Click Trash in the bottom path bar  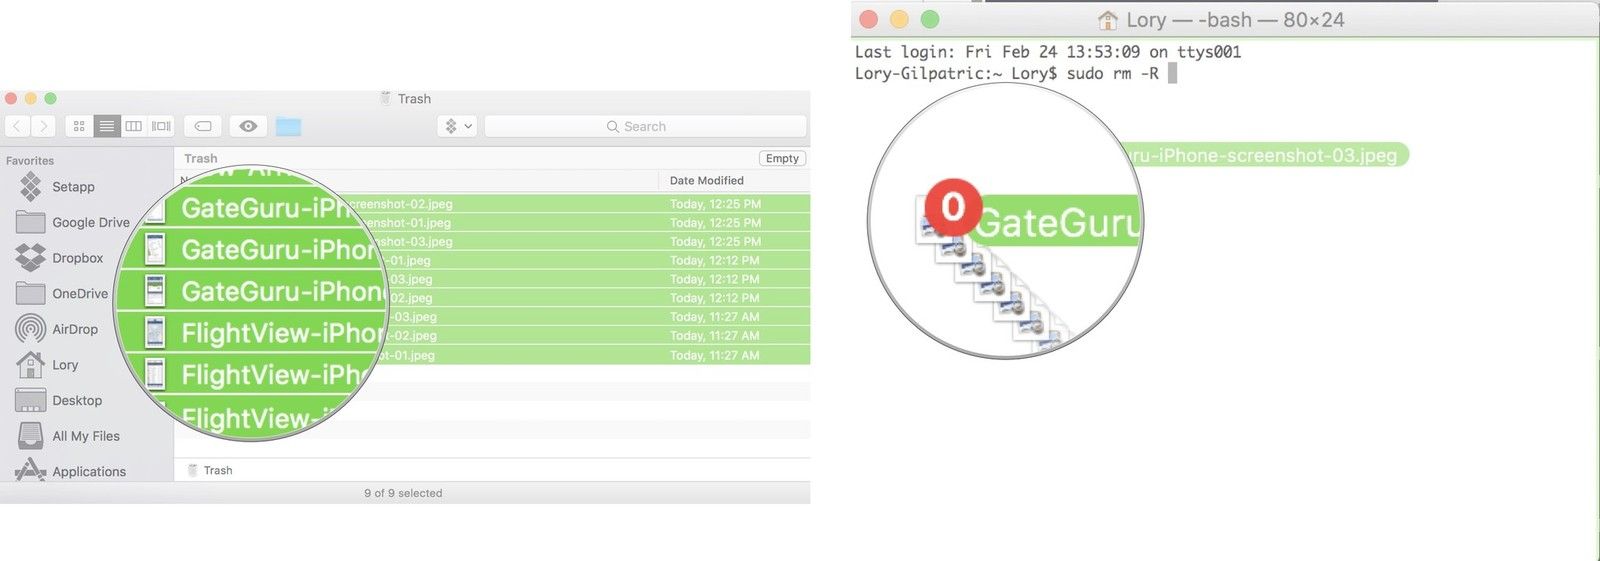coord(217,470)
